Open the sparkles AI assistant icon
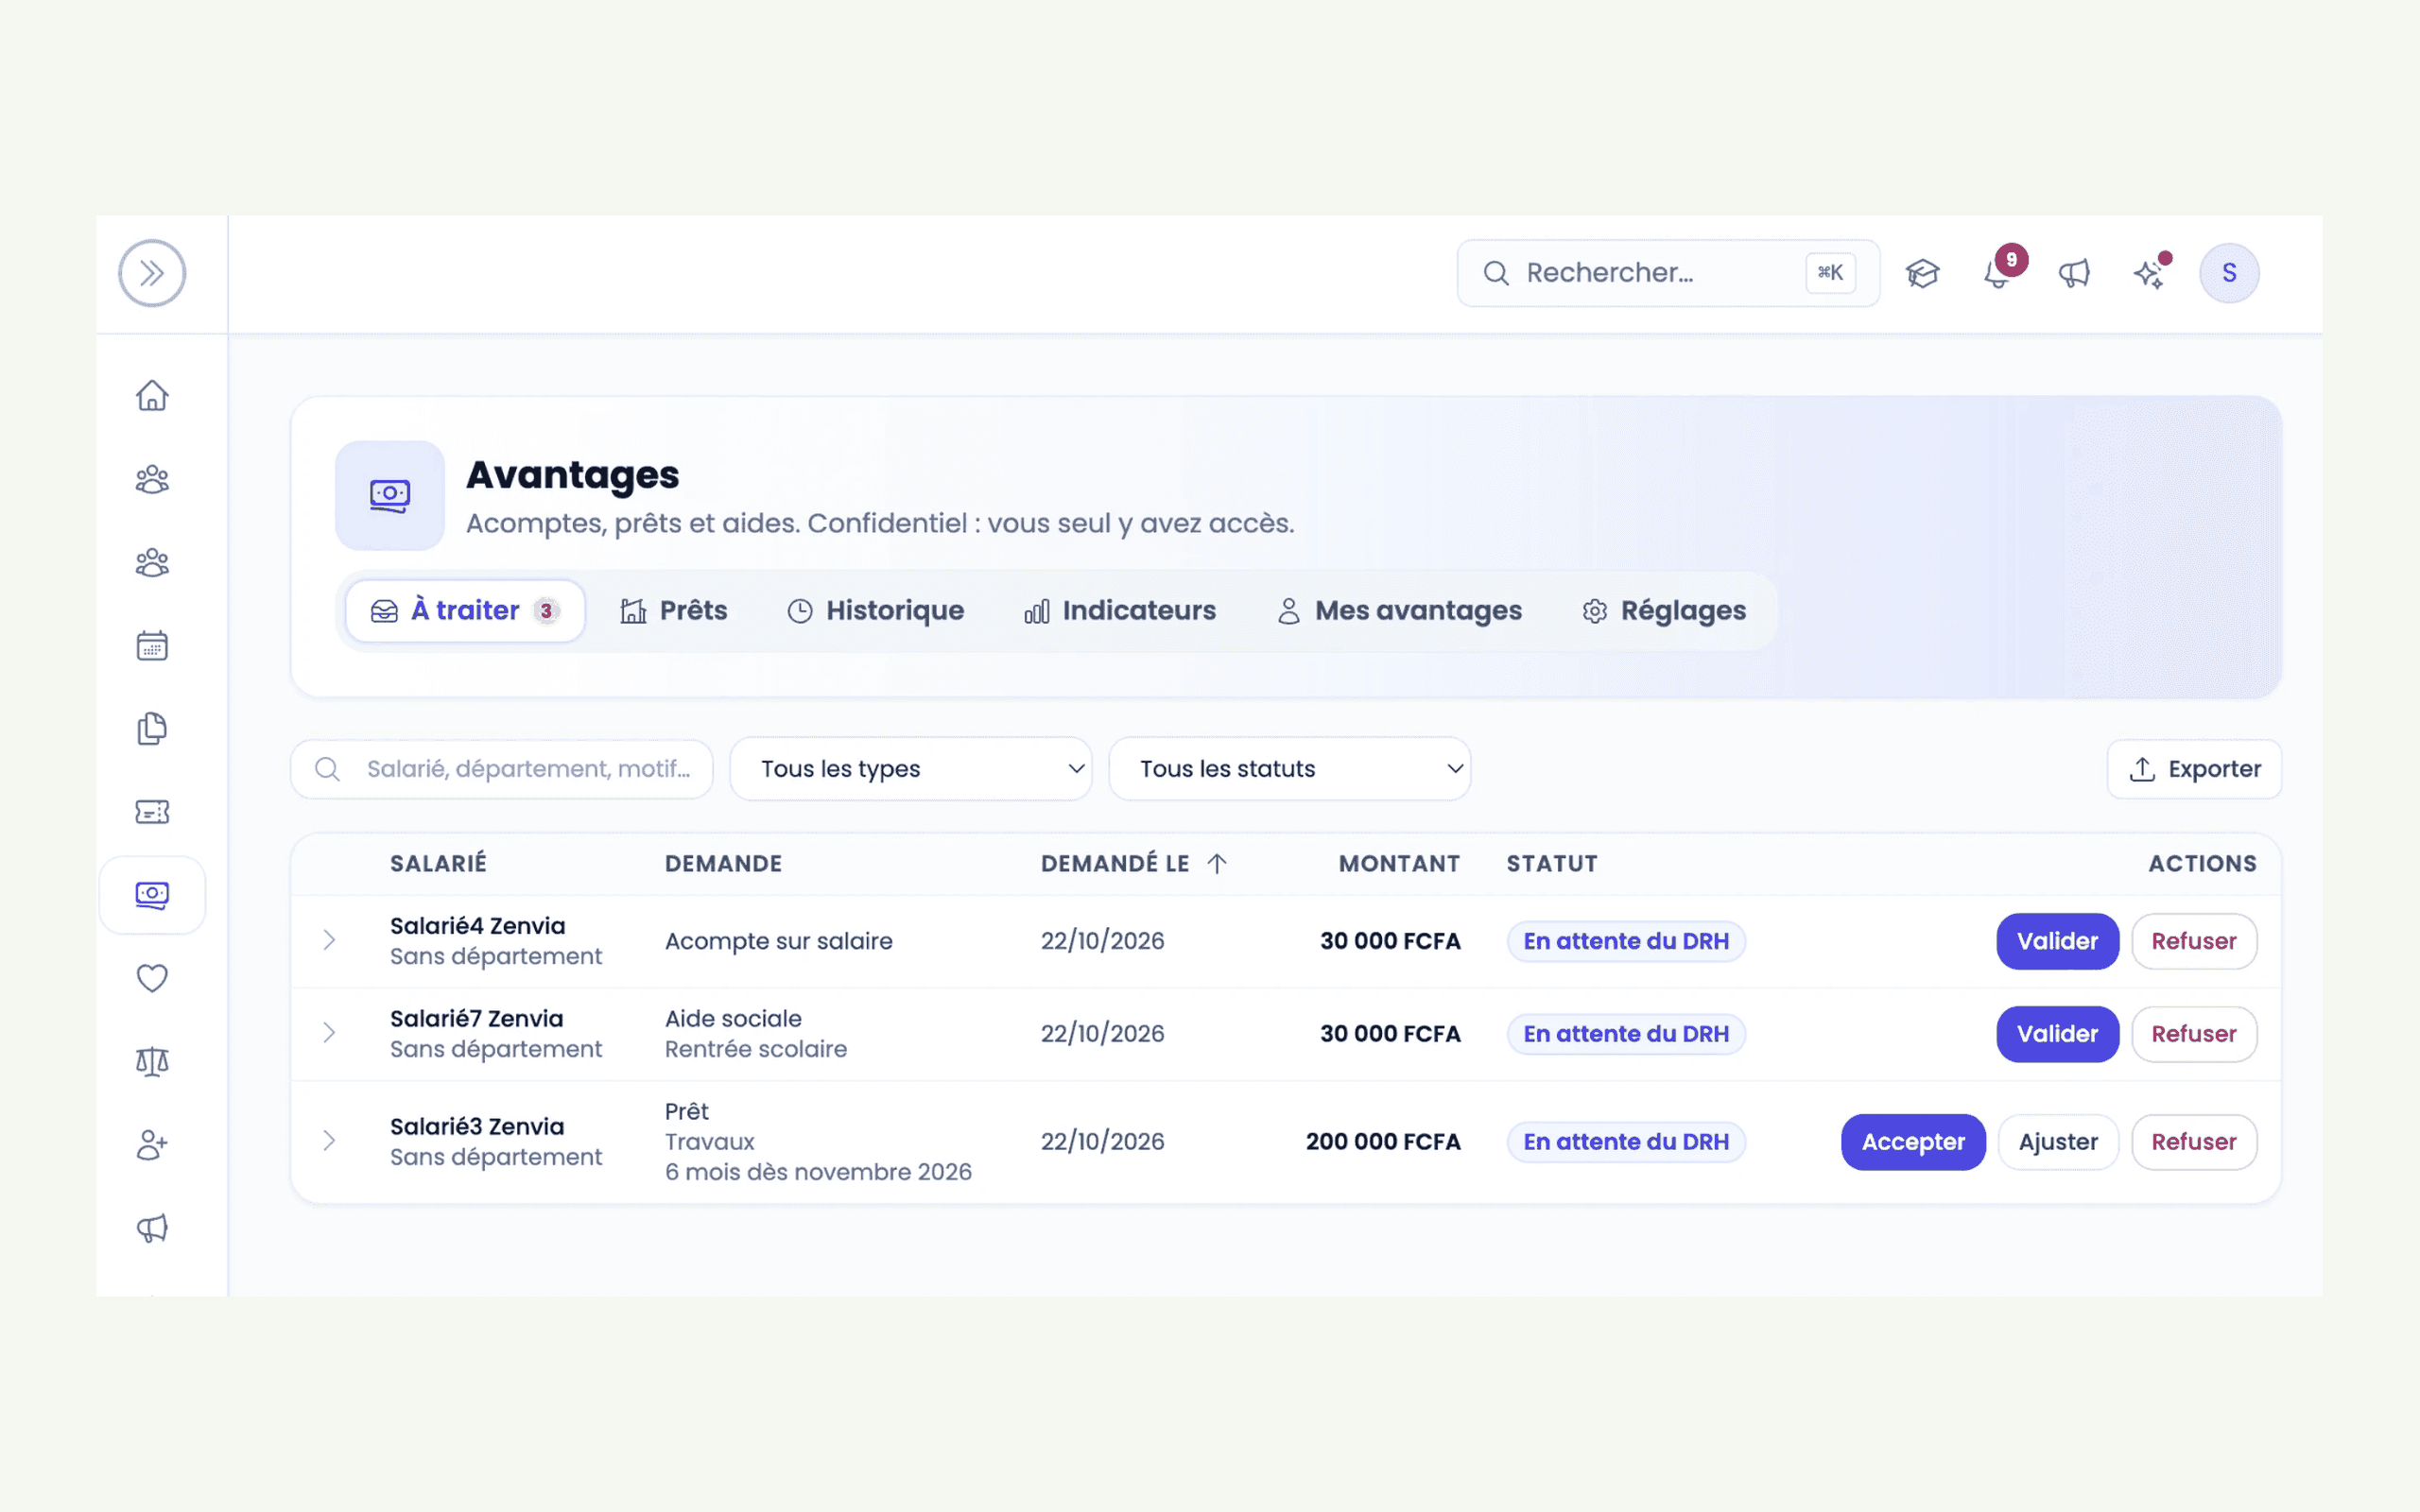Image resolution: width=2420 pixels, height=1512 pixels. 2150,273
